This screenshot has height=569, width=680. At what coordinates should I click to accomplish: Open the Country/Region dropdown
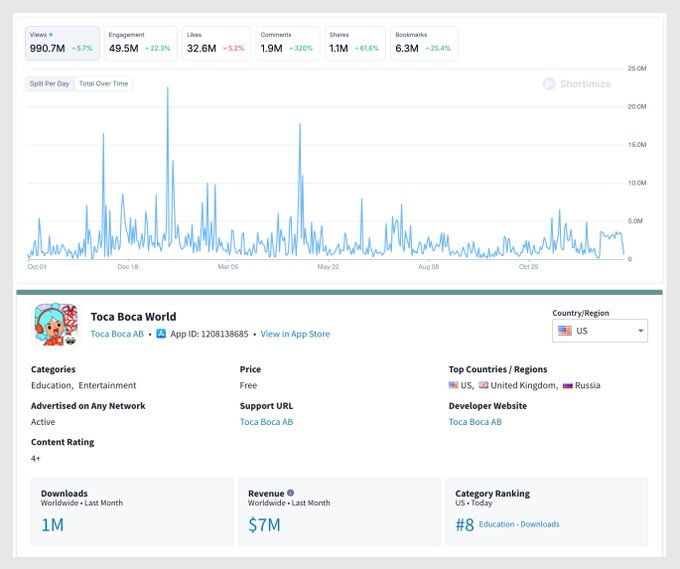[x=600, y=331]
